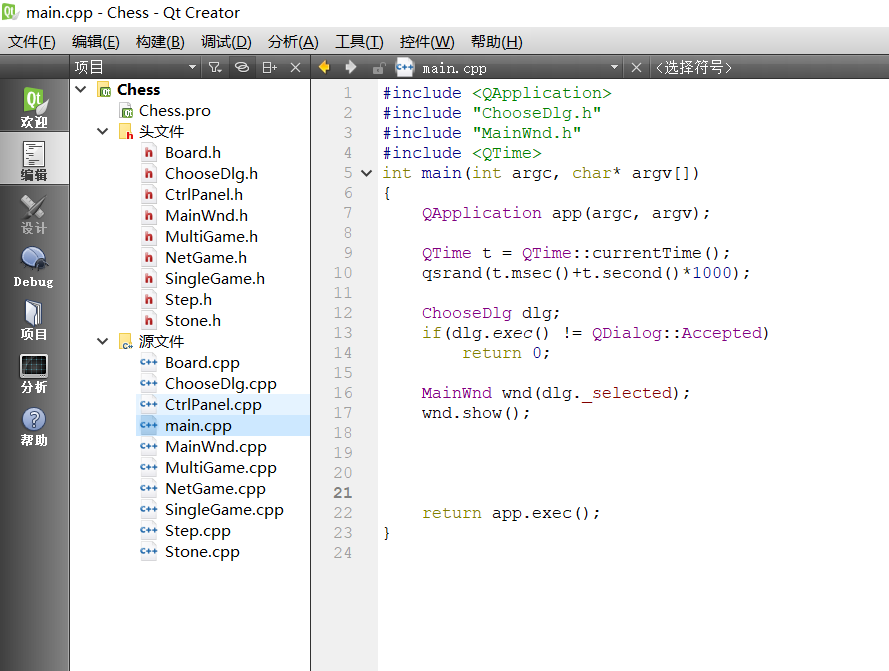Image resolution: width=889 pixels, height=671 pixels.
Task: Open the 构建(B) menu
Action: point(160,42)
